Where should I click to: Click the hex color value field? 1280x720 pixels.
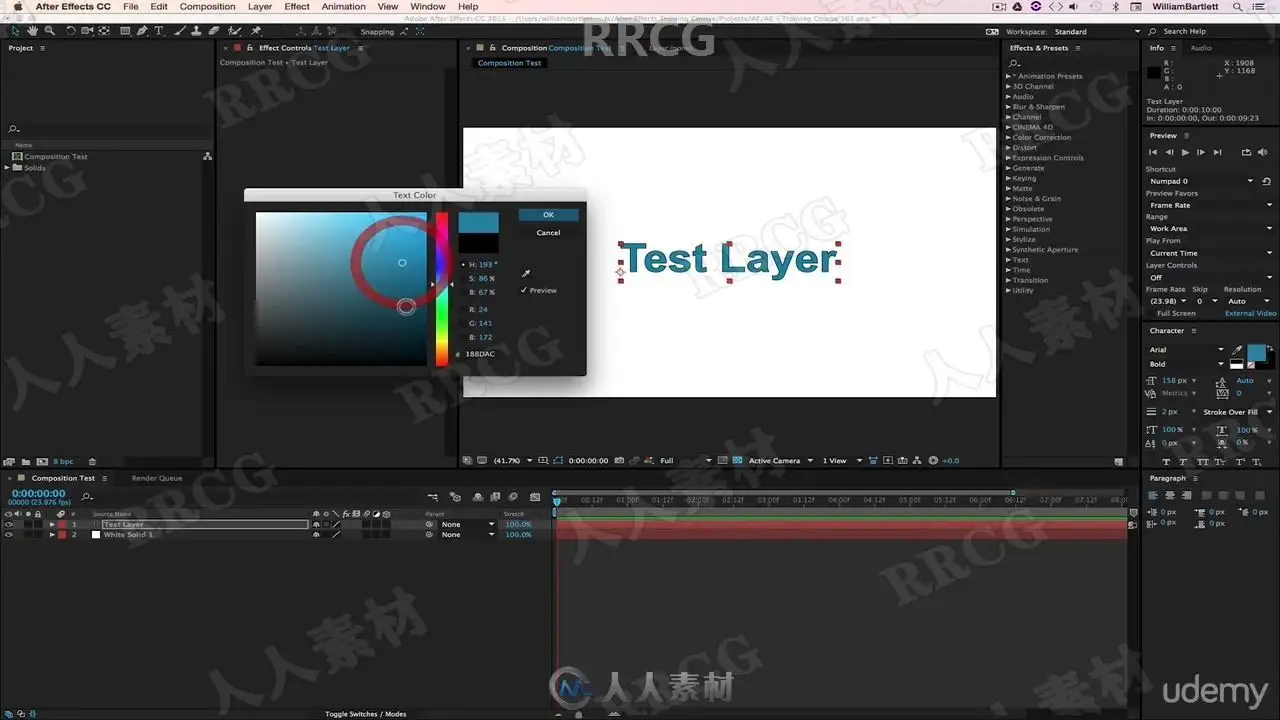(x=480, y=354)
